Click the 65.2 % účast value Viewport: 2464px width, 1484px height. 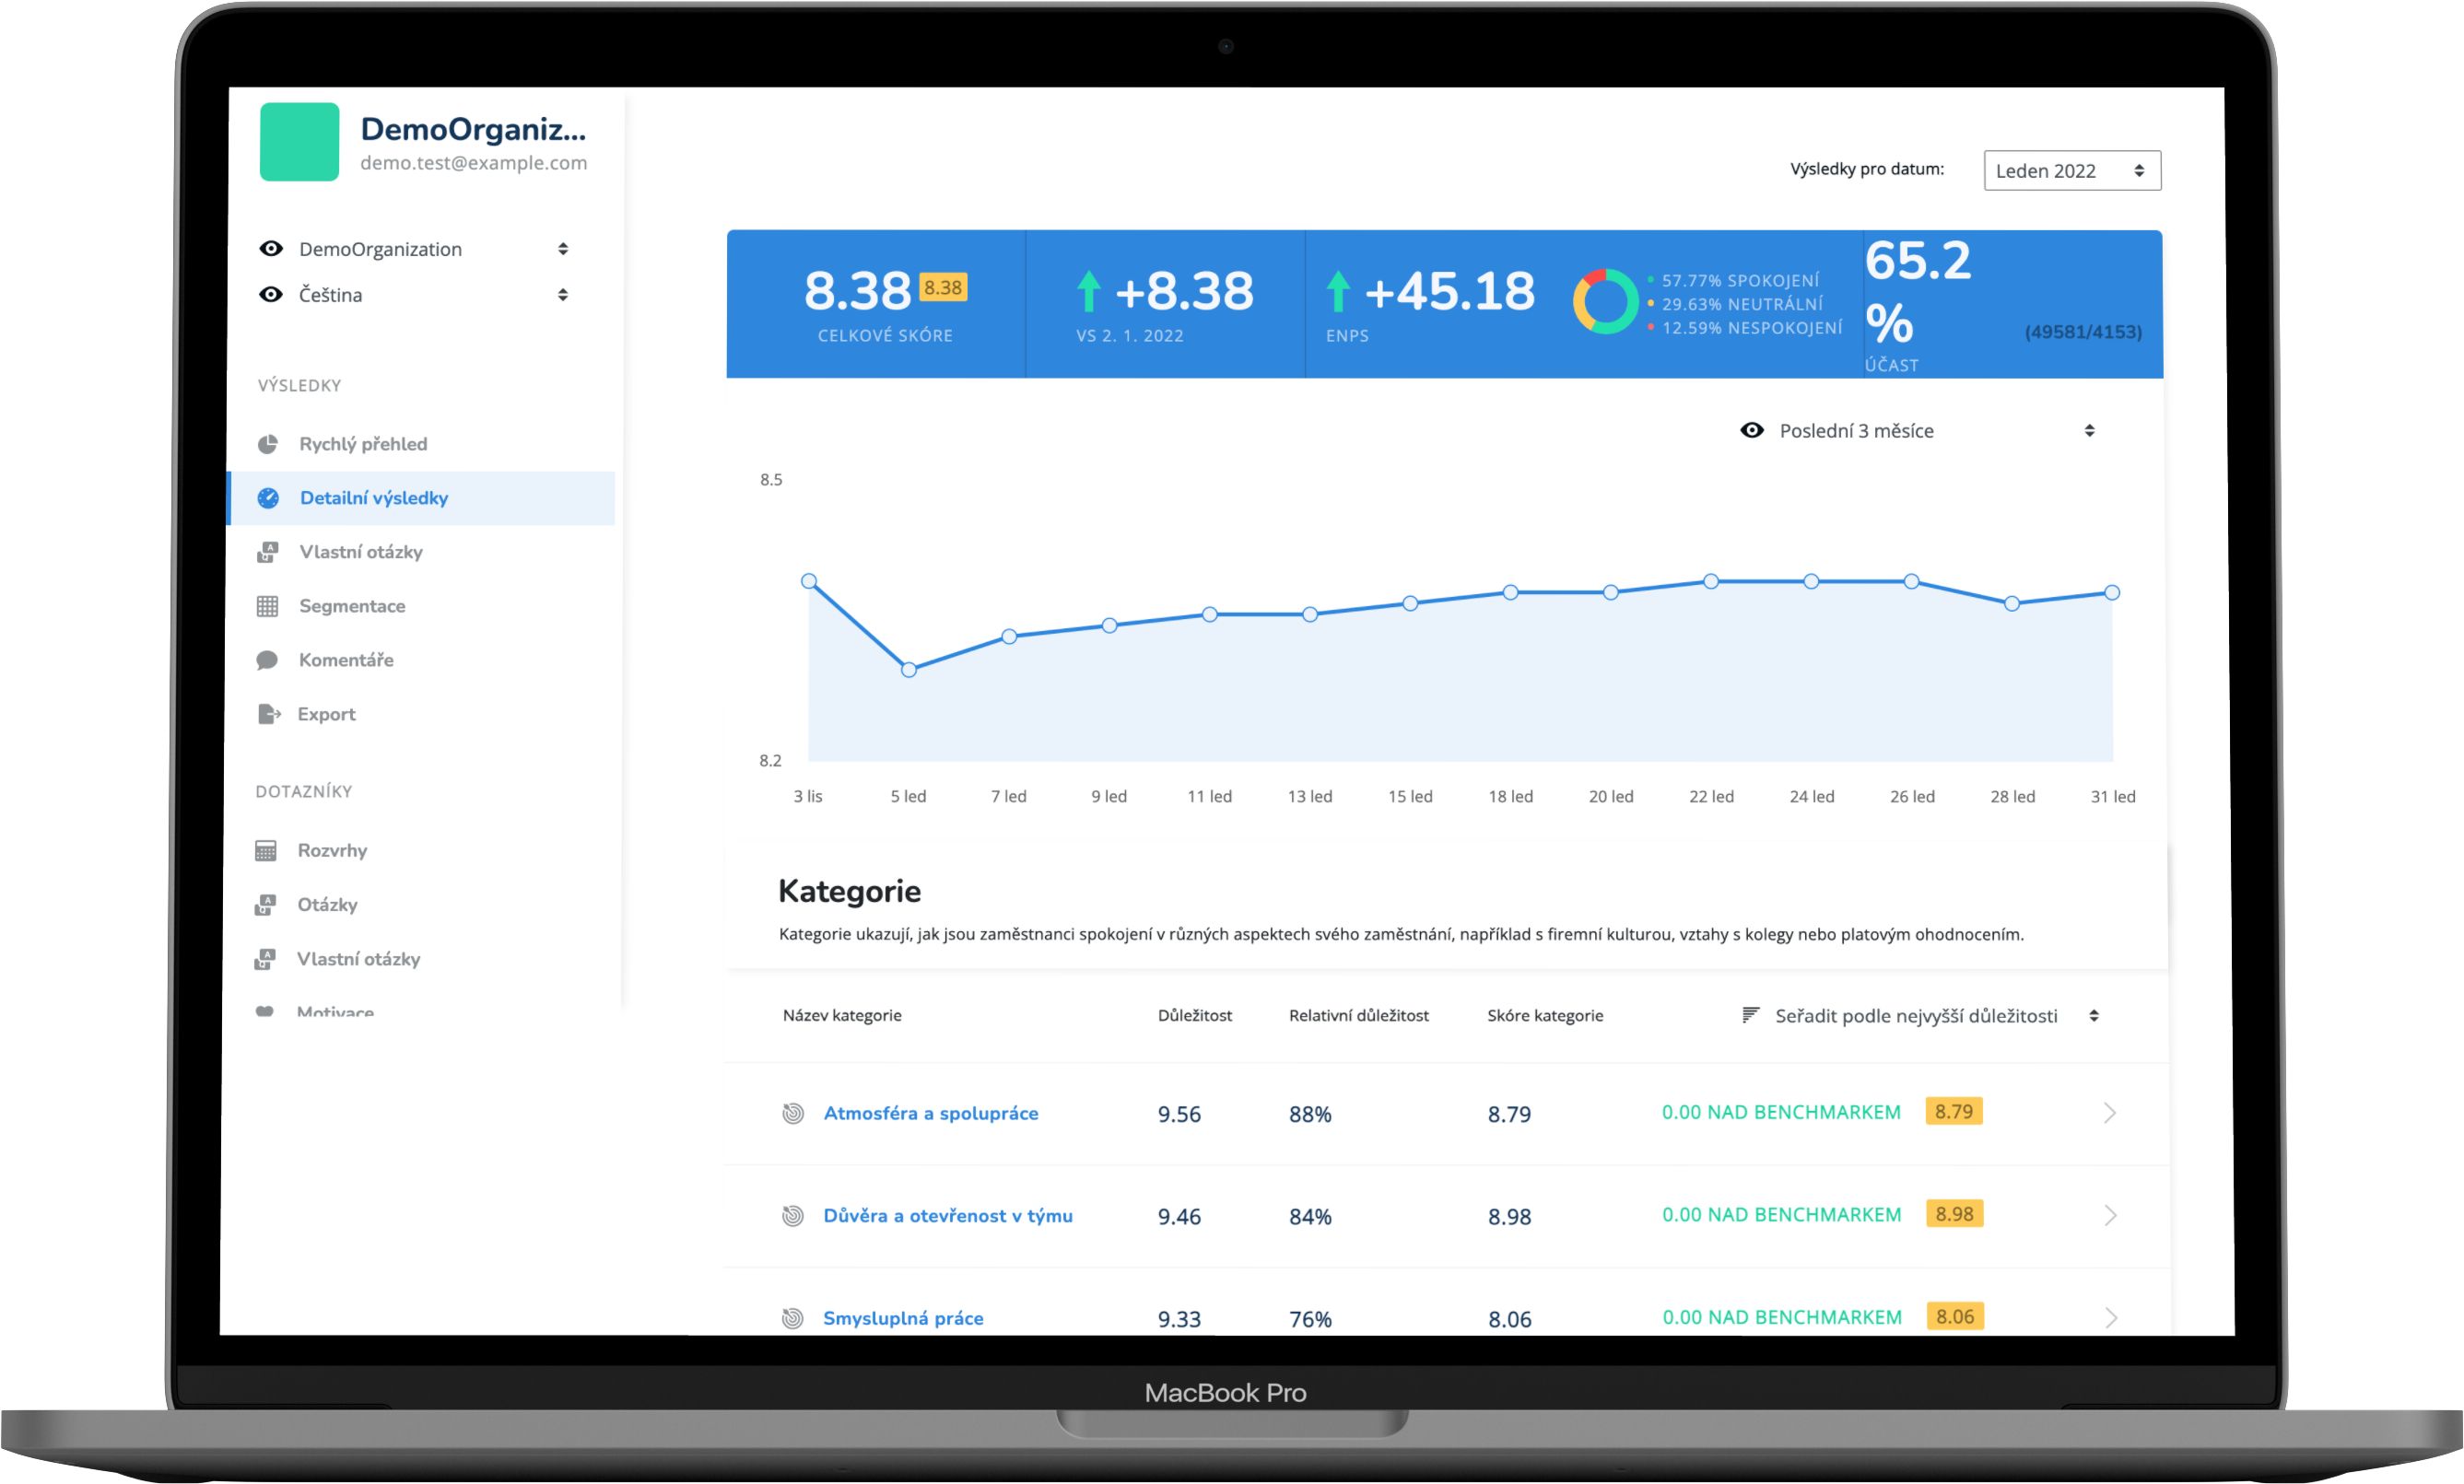pyautogui.click(x=1918, y=292)
